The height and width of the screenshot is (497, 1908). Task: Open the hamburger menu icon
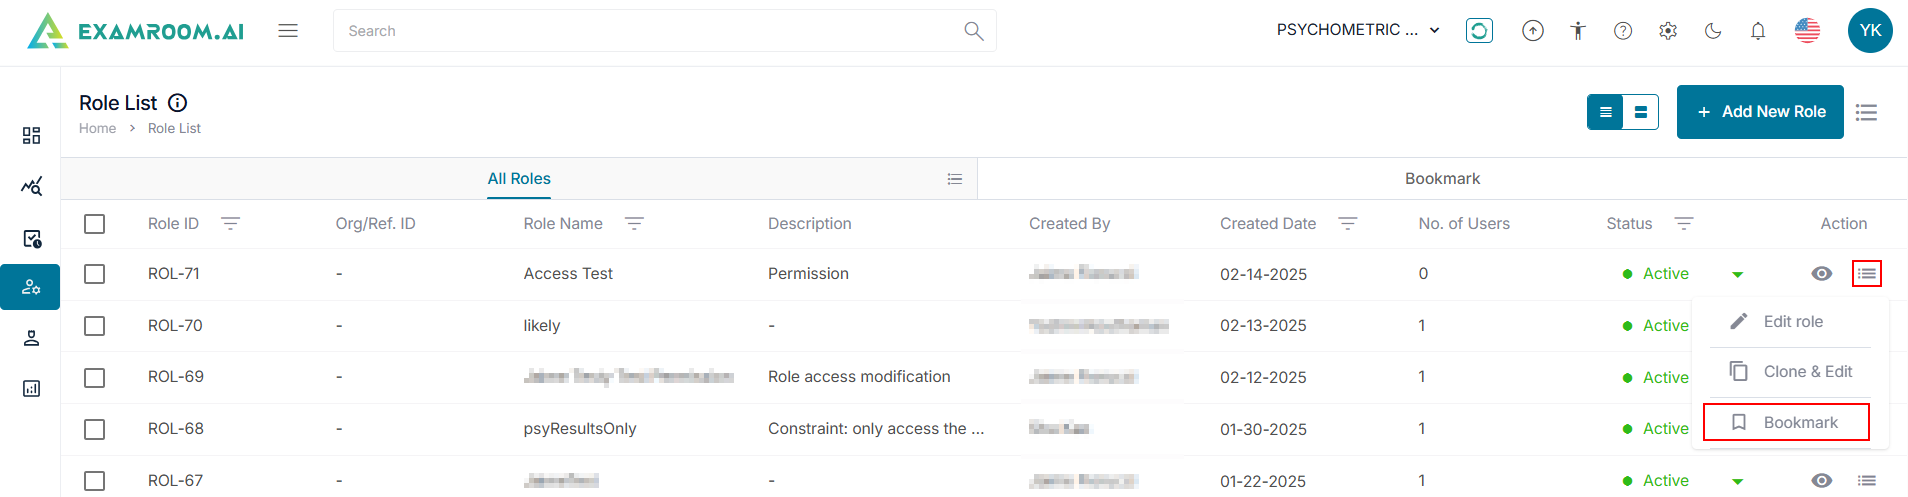click(x=288, y=31)
